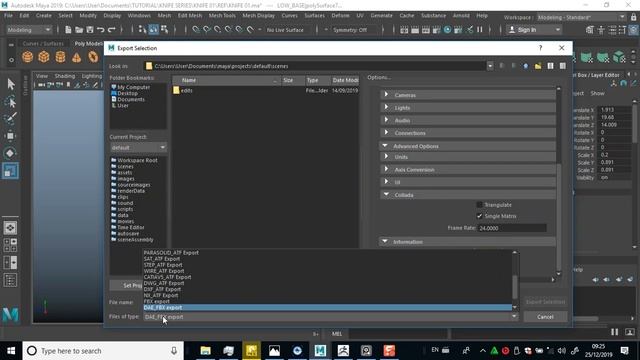The image size is (640, 360).
Task: Expand the Cameras section
Action: click(468, 95)
